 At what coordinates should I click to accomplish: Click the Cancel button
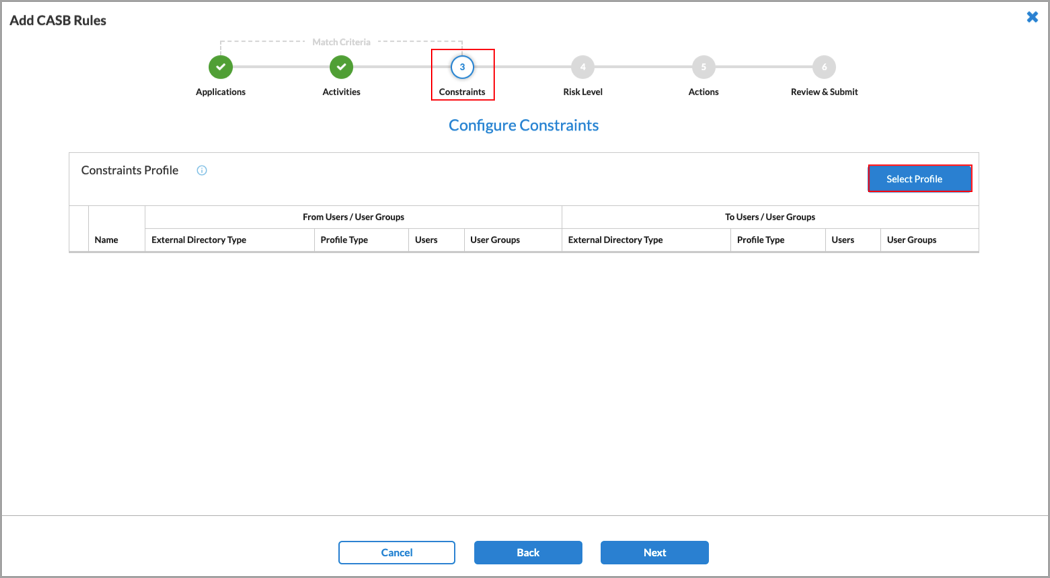tap(397, 553)
